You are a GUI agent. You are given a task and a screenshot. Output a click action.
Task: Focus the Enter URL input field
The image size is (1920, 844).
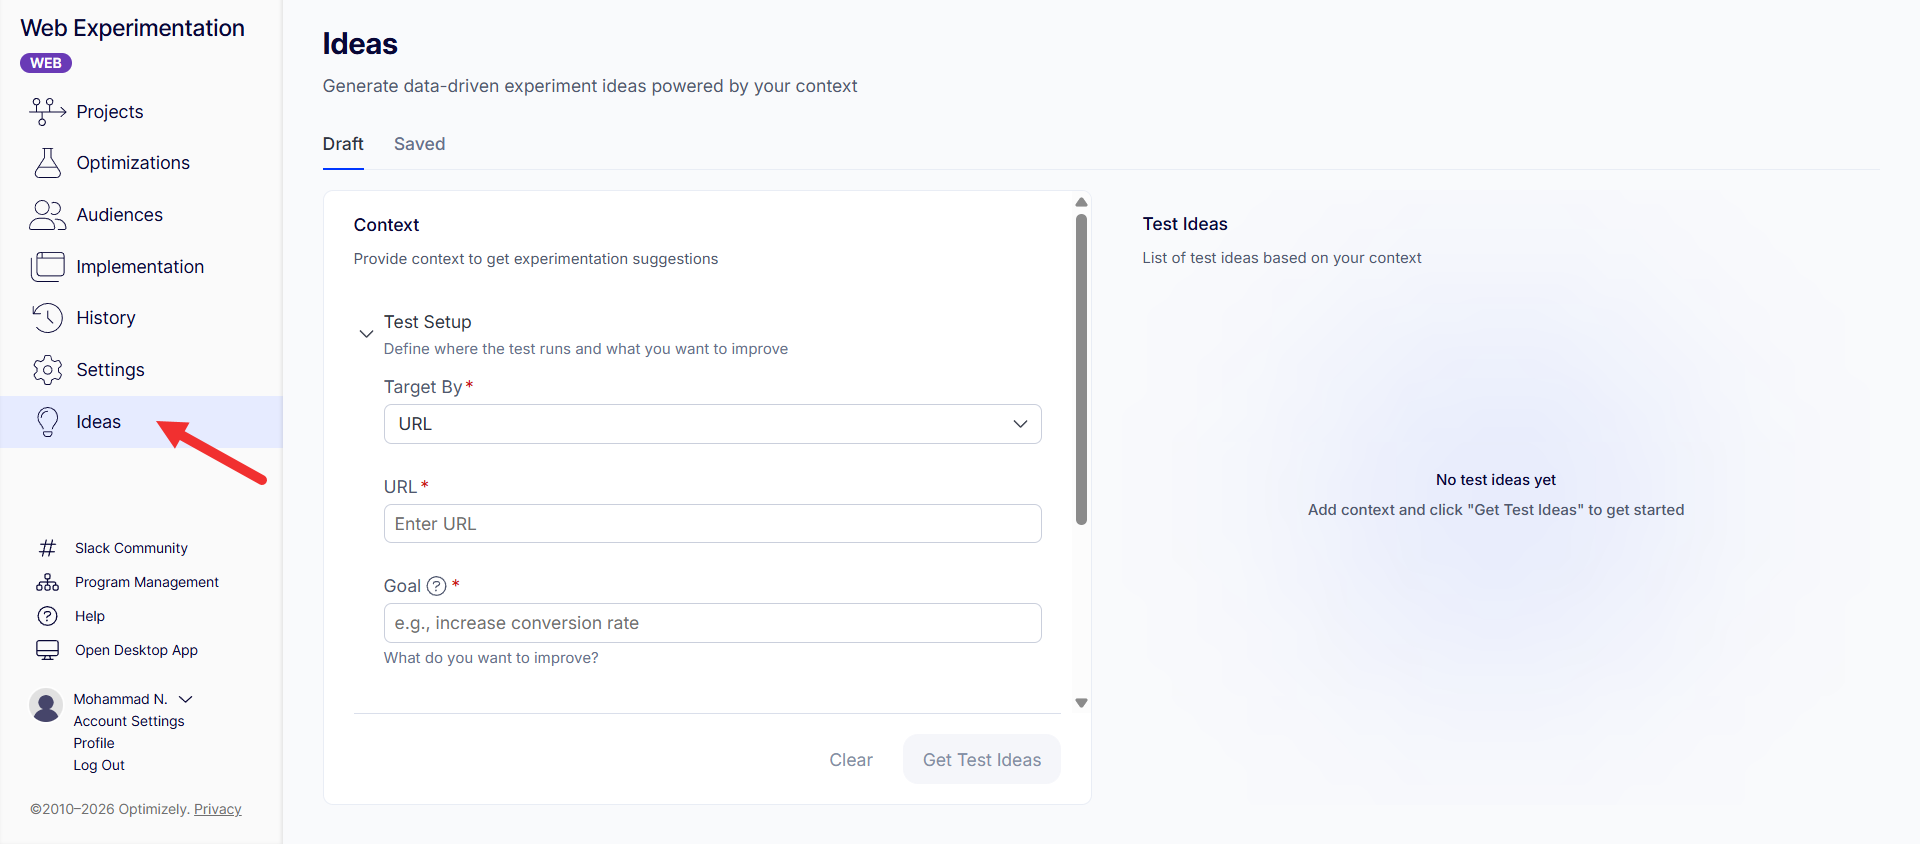click(712, 524)
